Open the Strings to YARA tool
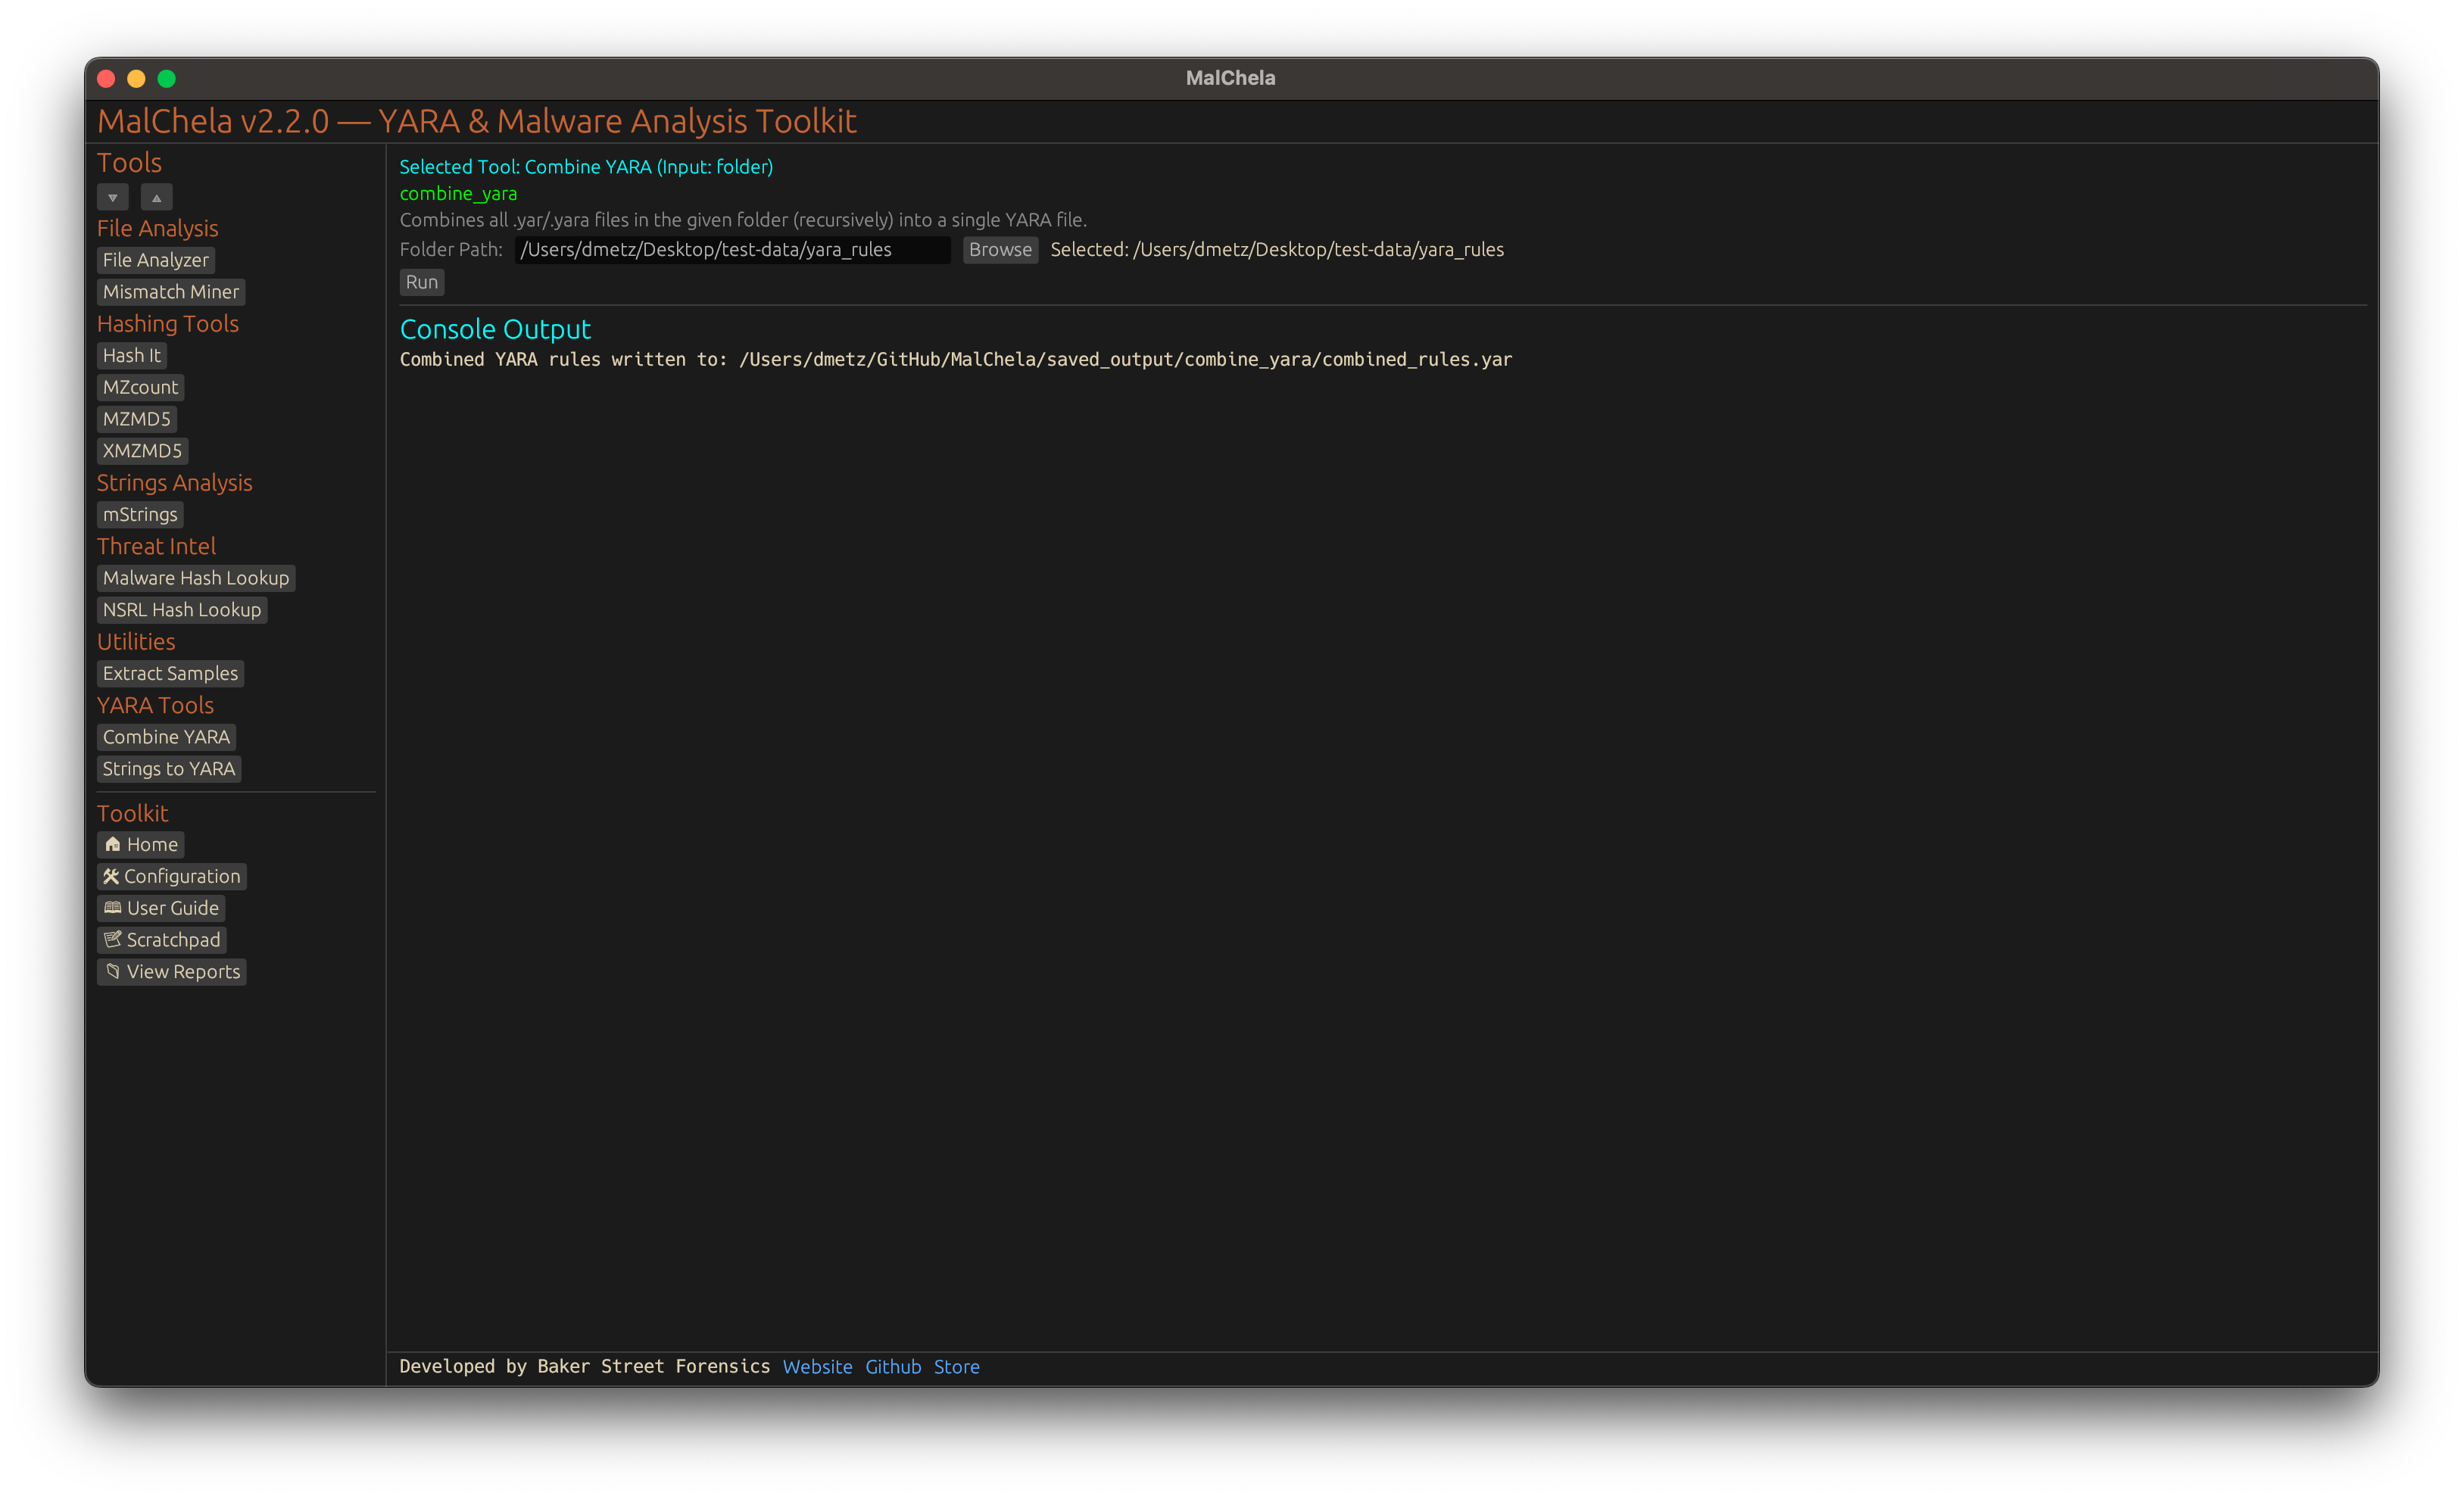Viewport: 2464px width, 1499px height. tap(168, 769)
